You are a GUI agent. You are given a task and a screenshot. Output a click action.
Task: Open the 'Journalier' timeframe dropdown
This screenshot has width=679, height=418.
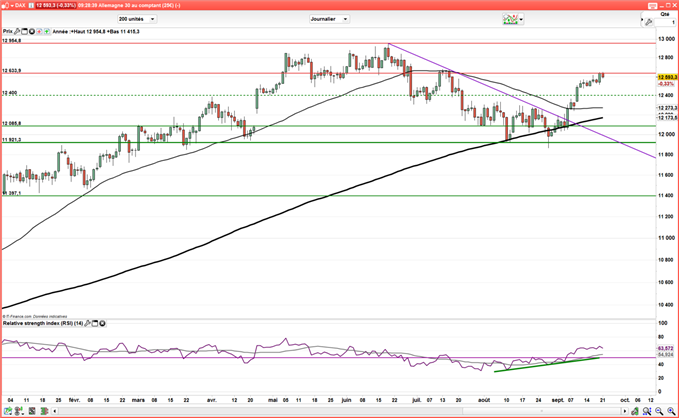click(329, 19)
